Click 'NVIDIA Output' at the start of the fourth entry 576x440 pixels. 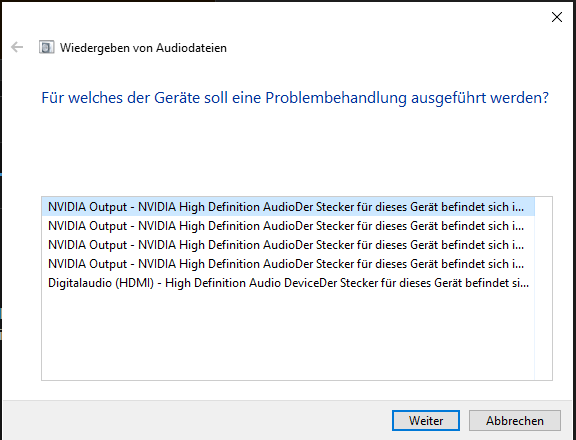click(87, 264)
